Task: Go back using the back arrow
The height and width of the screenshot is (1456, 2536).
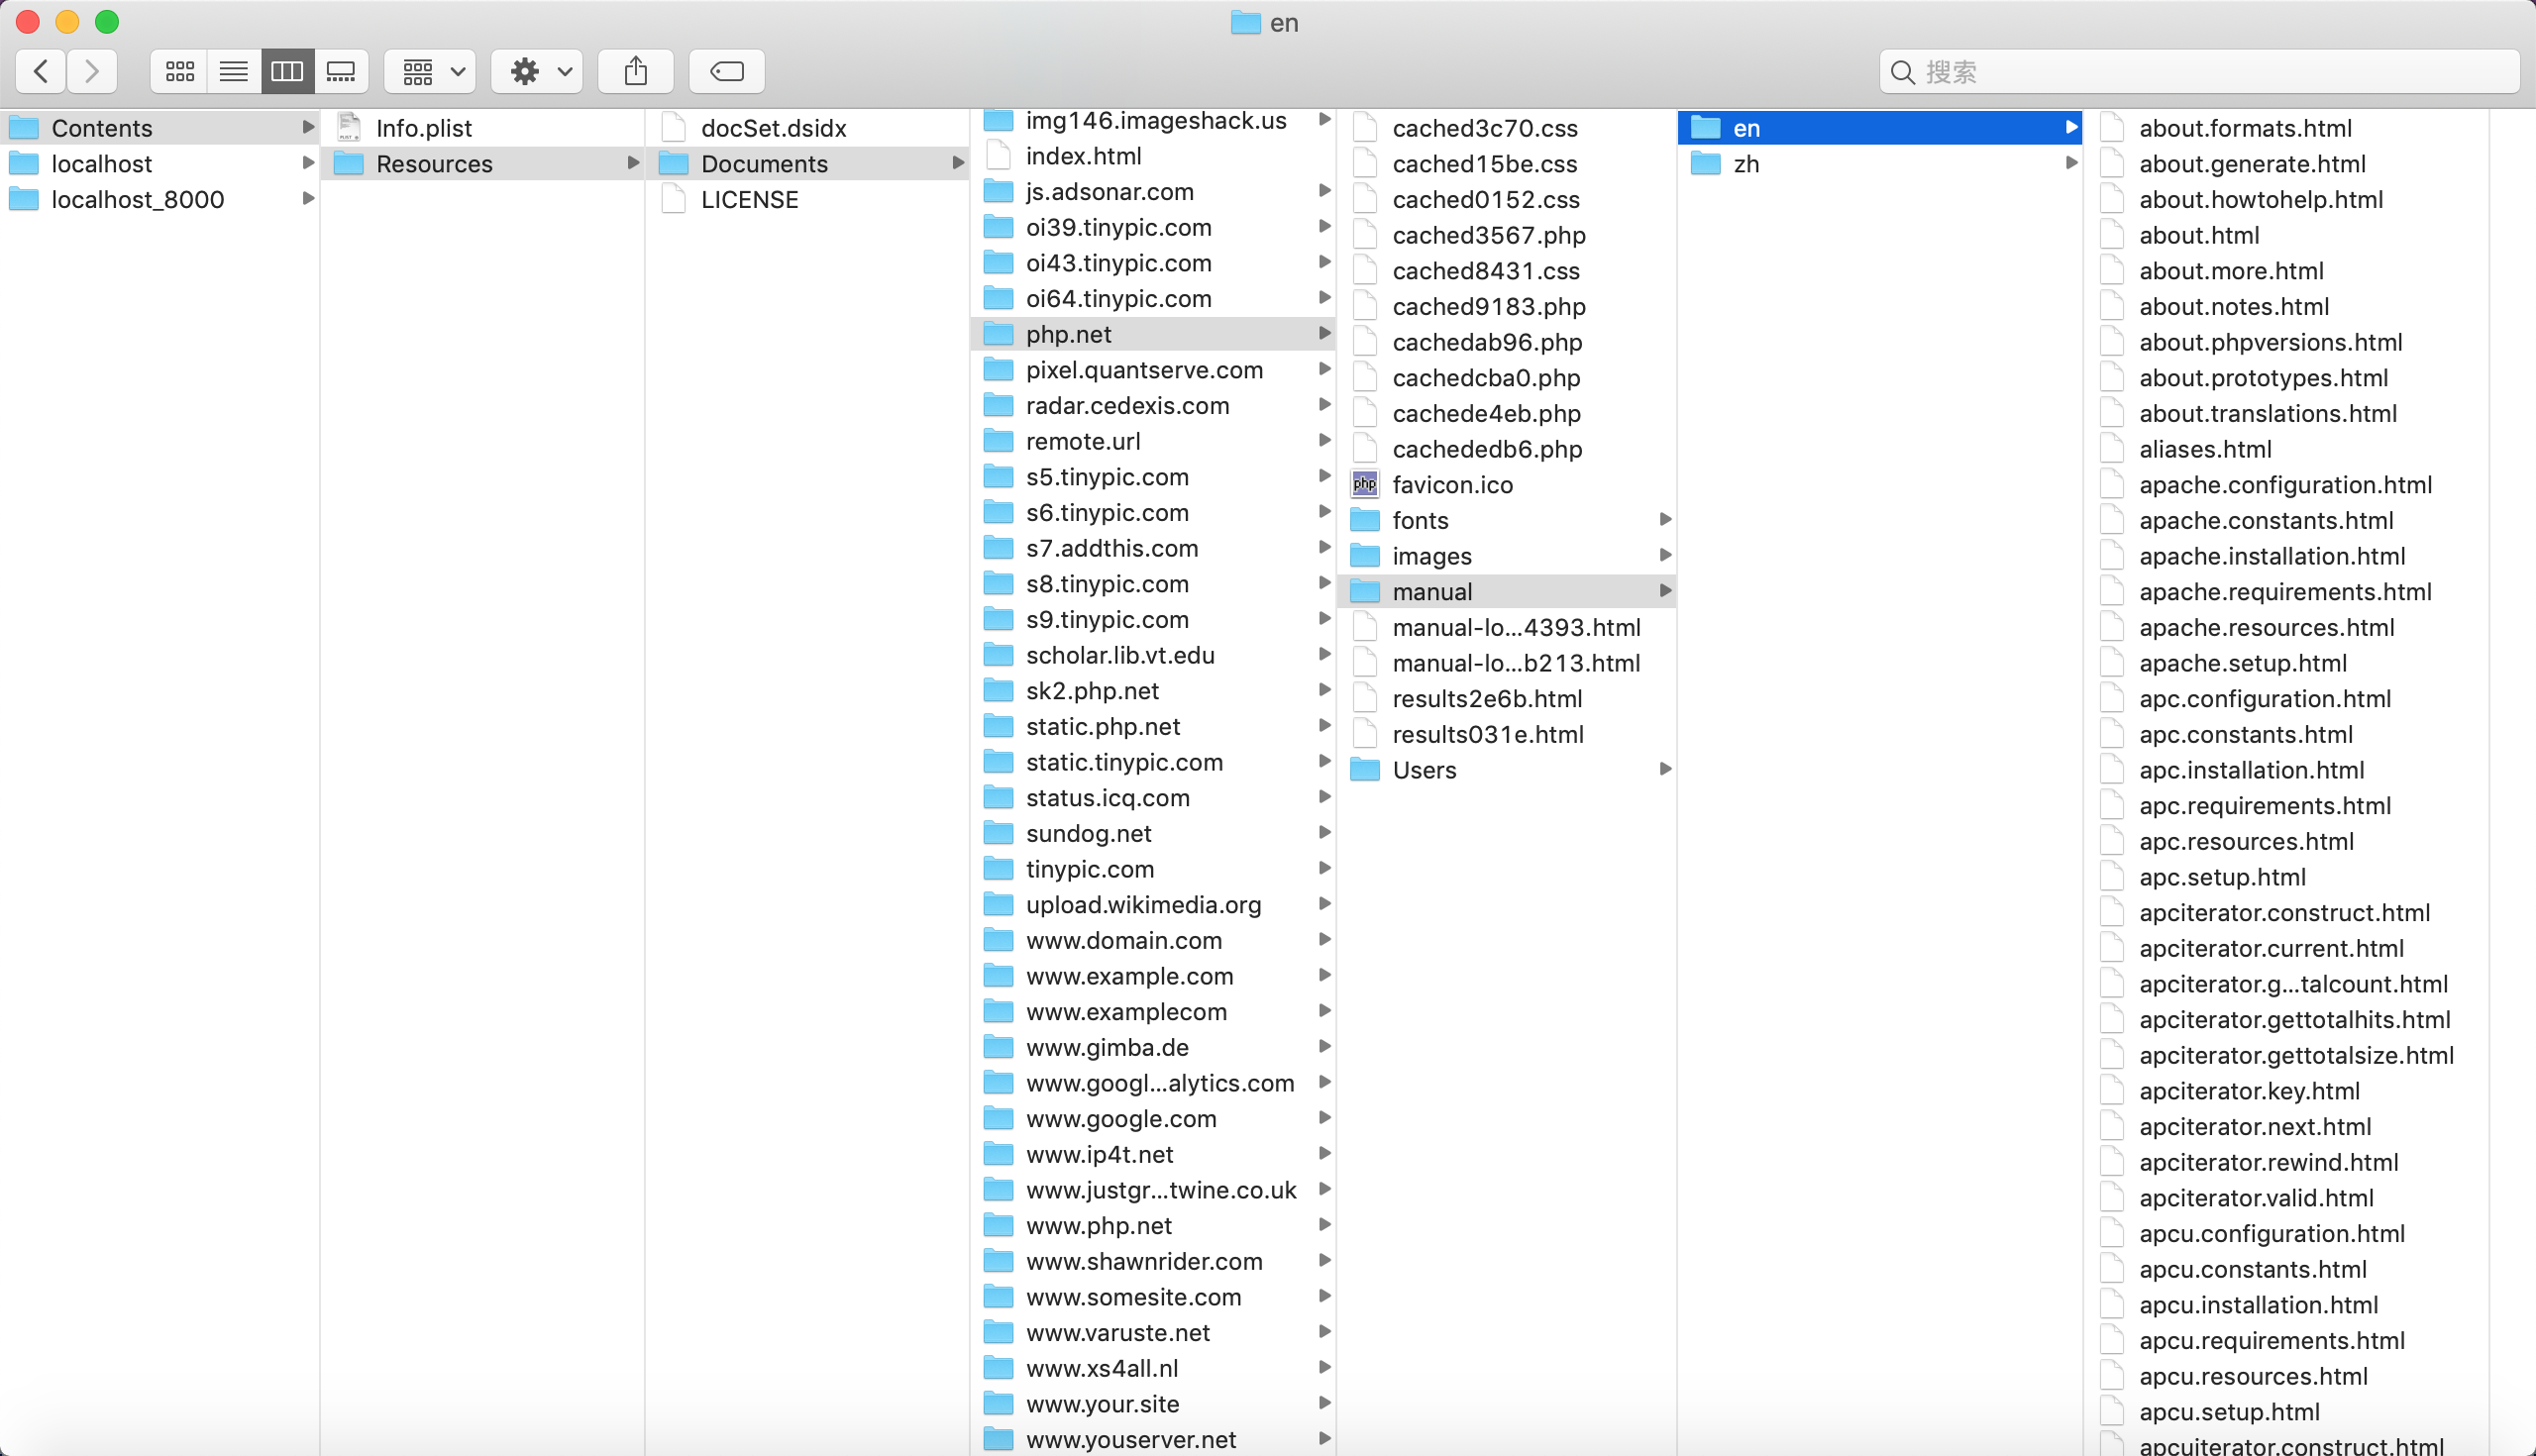Action: pyautogui.click(x=41, y=71)
